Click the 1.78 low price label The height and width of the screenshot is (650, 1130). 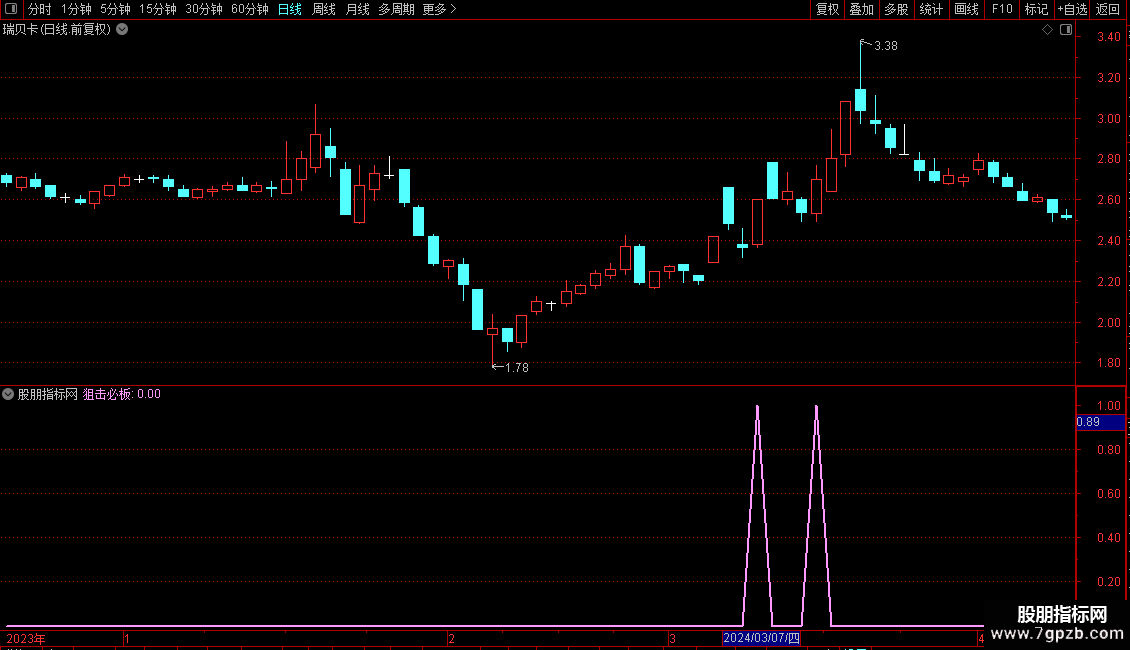point(517,368)
